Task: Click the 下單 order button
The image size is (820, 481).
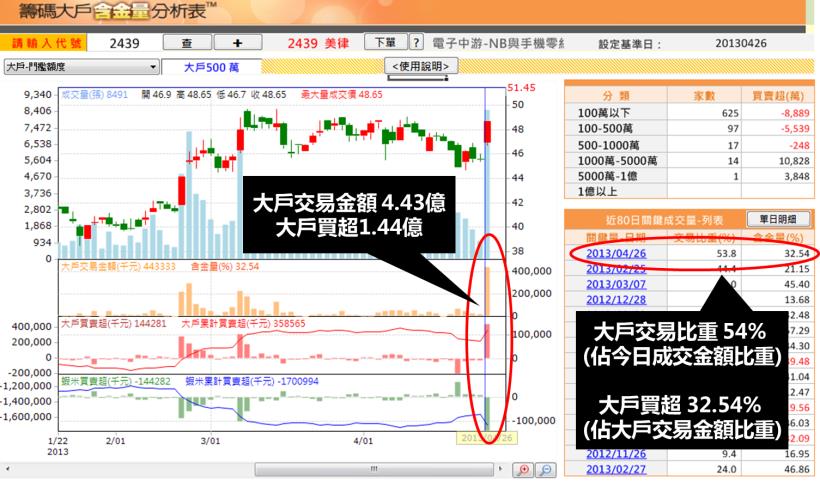Action: tap(385, 42)
